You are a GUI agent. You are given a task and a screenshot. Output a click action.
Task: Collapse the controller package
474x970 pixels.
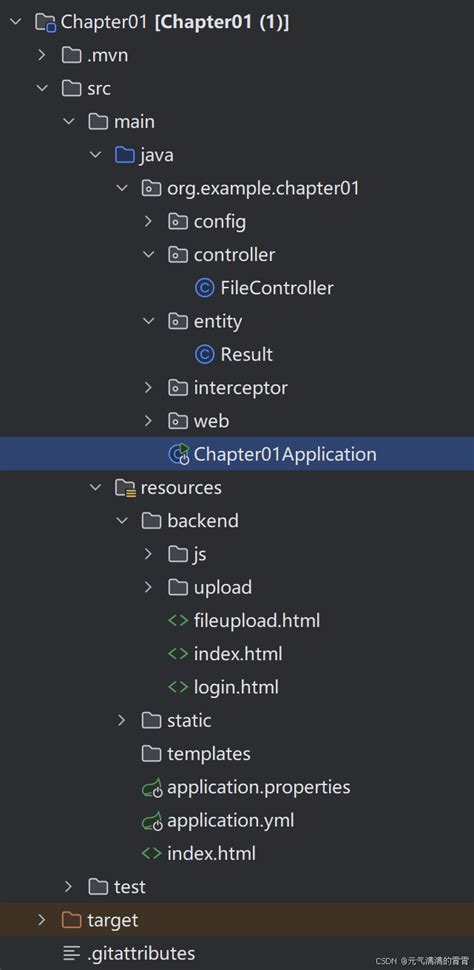click(148, 255)
